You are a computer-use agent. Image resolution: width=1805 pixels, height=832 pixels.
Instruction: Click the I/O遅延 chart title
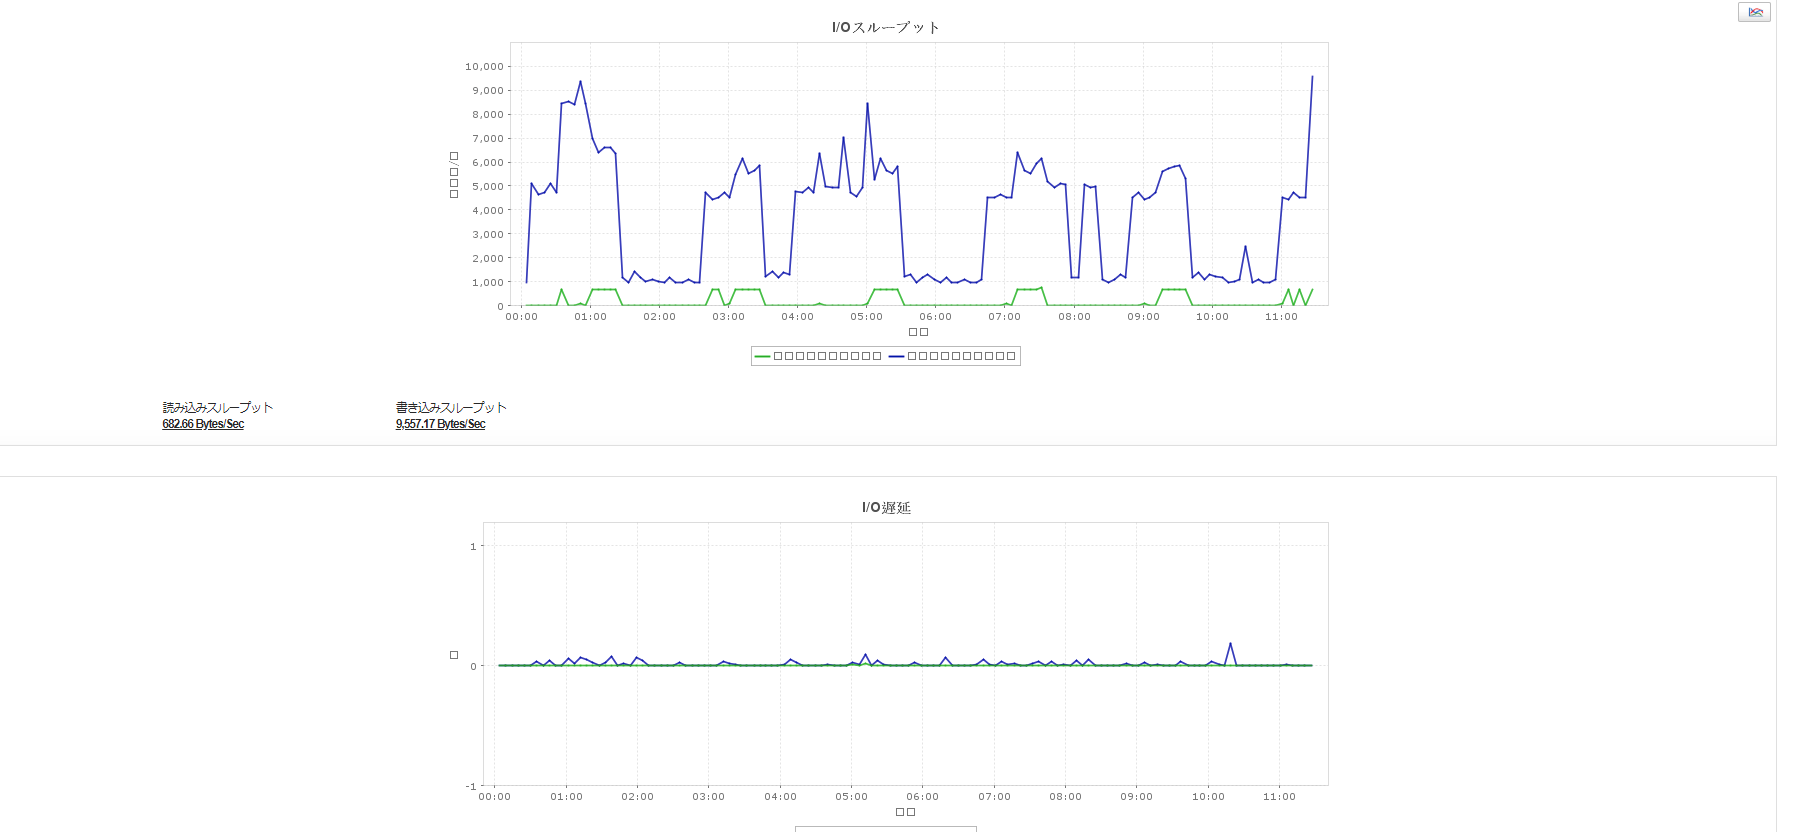click(886, 507)
